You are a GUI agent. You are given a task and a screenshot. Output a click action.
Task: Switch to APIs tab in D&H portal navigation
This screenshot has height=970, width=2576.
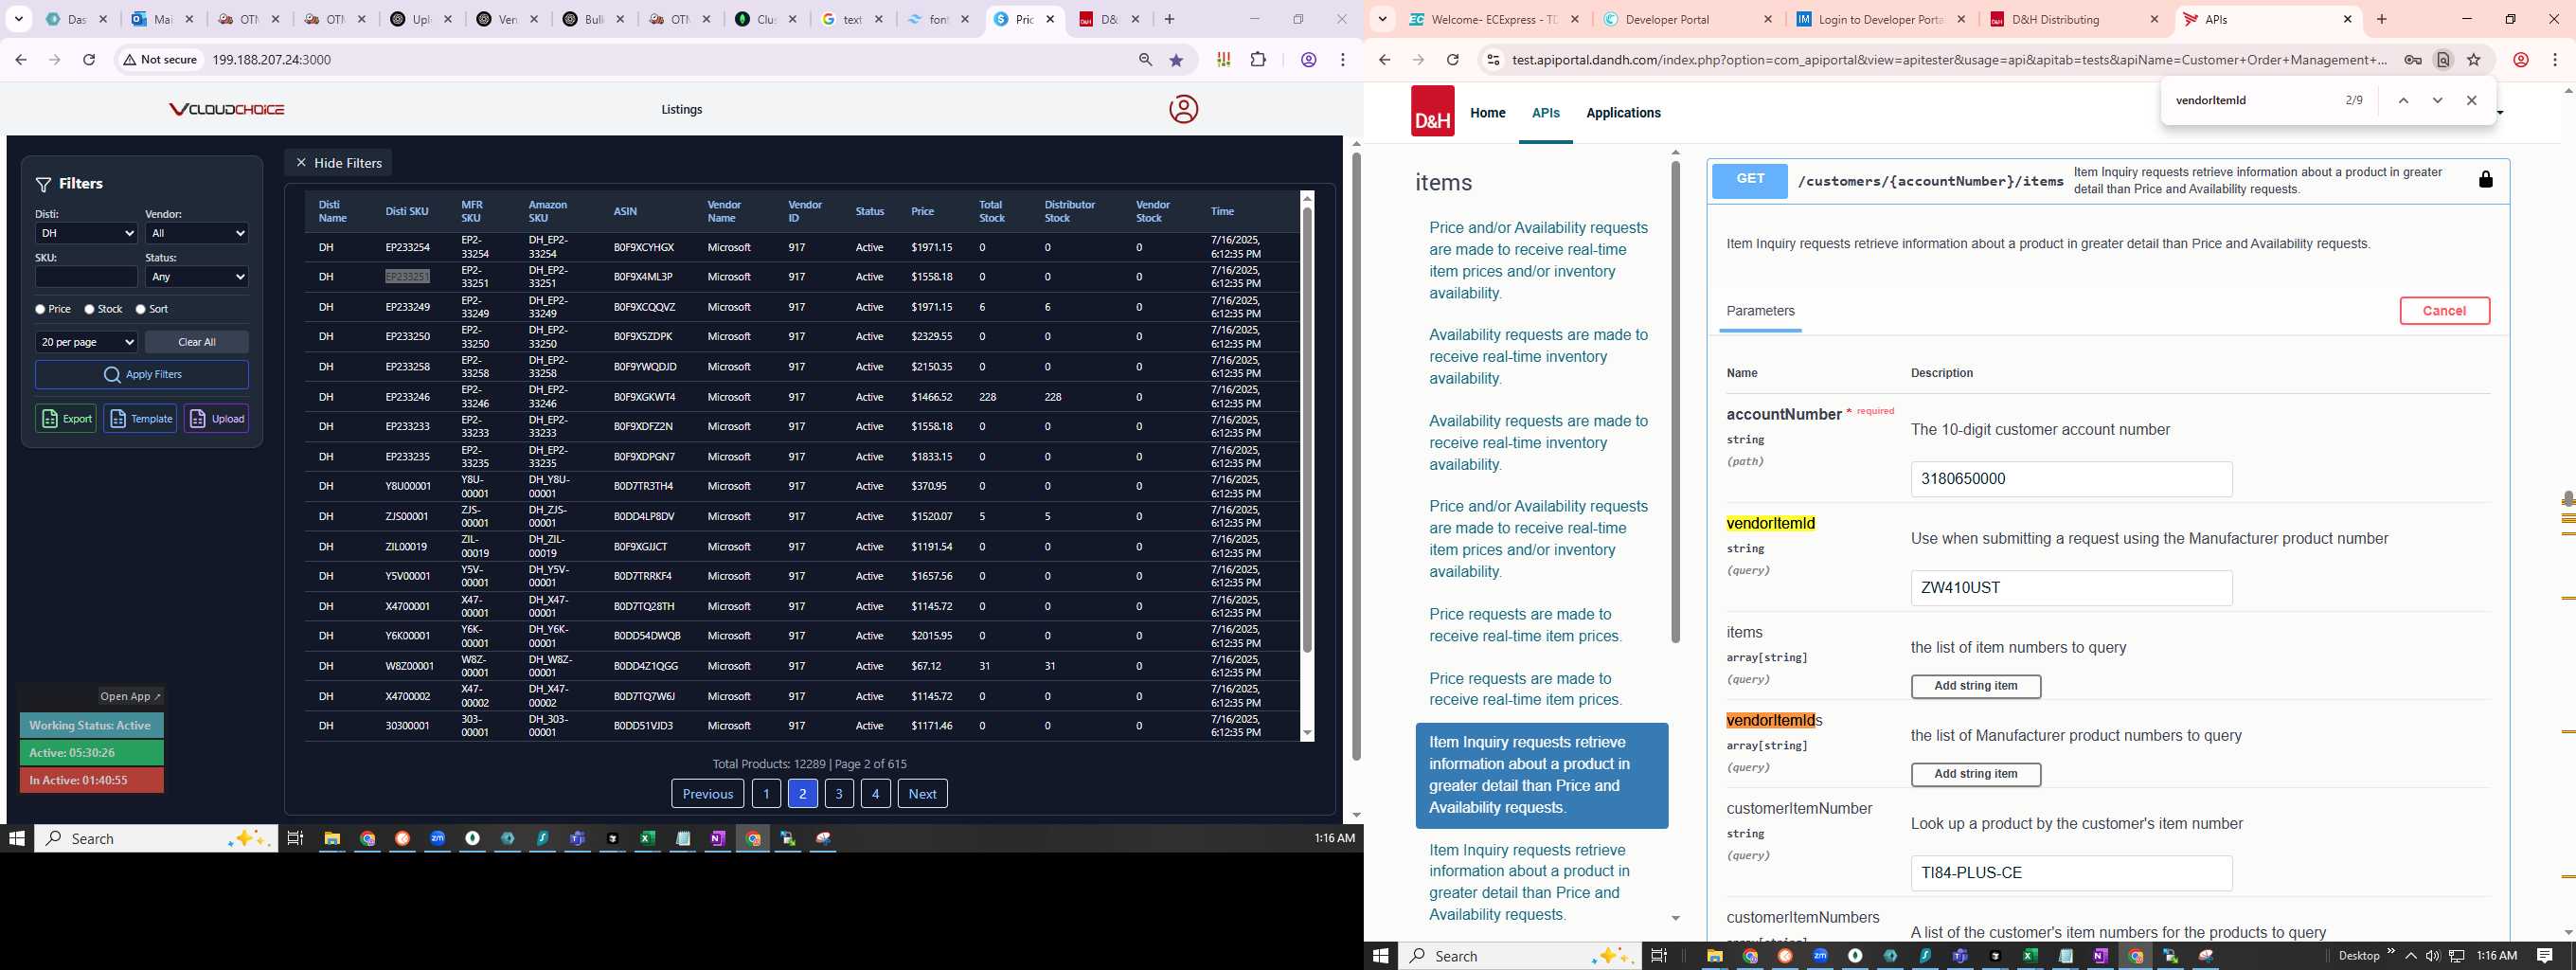[x=1545, y=113]
